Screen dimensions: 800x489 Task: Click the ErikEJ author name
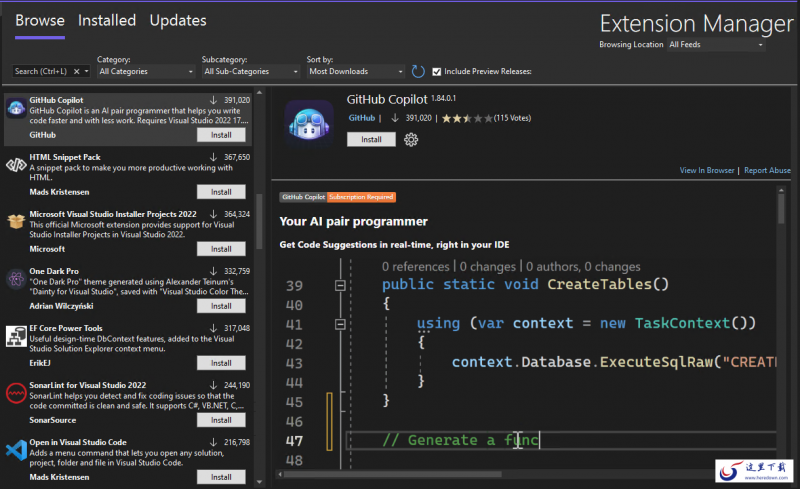(40, 363)
